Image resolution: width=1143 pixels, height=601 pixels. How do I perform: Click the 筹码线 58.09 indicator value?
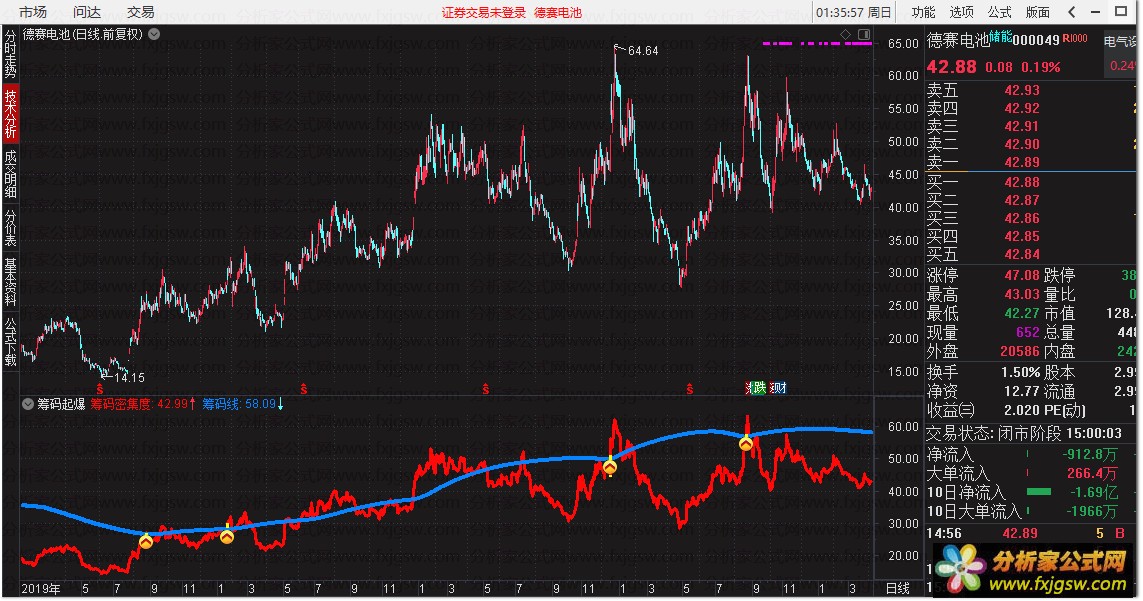coord(243,404)
